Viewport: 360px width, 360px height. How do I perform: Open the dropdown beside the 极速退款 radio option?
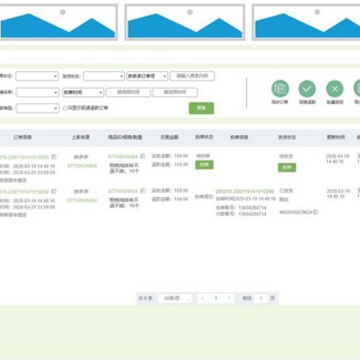pos(38,108)
